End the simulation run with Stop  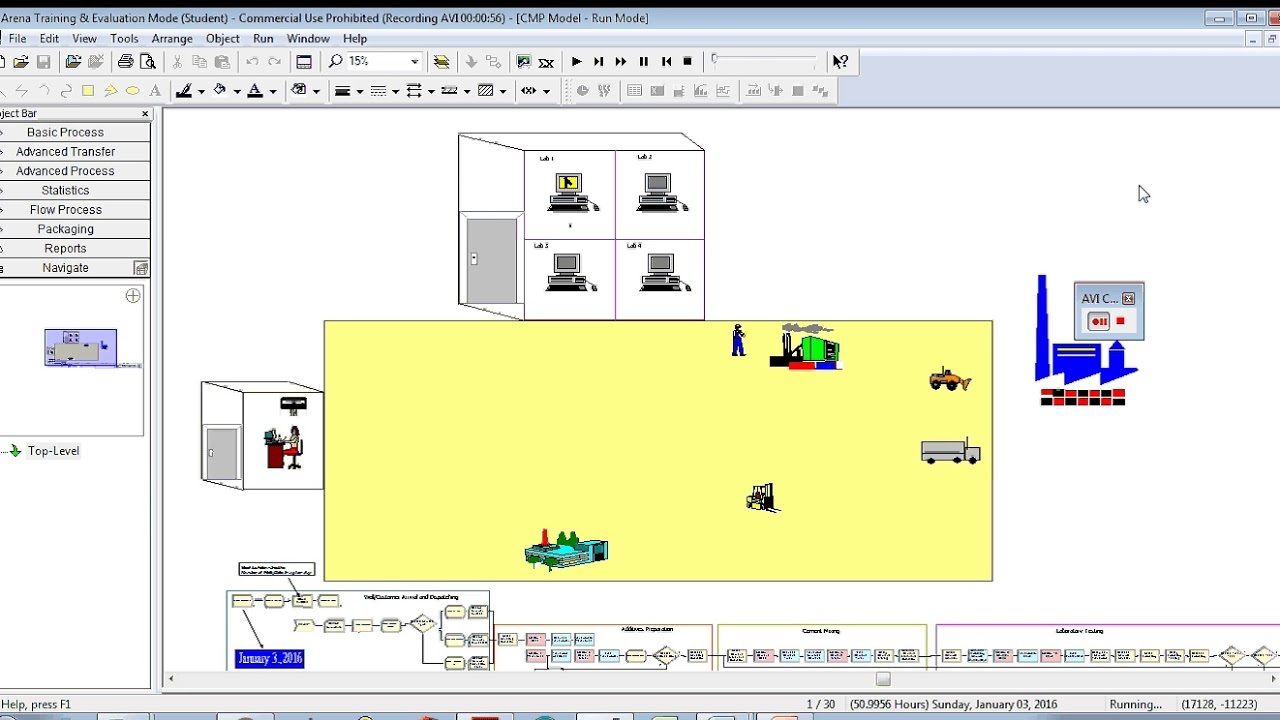tap(688, 62)
